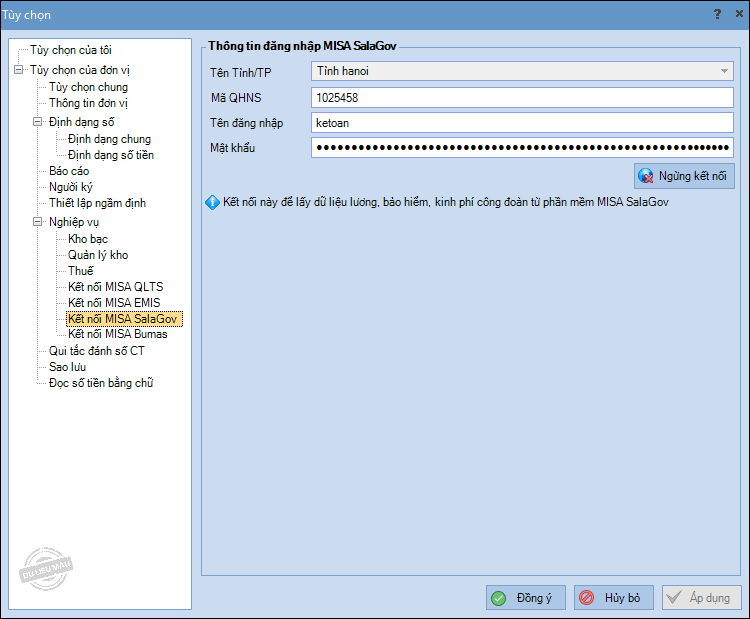The width and height of the screenshot is (750, 619).
Task: Select Tùy chọn của tôi in tree
Action: coord(71,50)
